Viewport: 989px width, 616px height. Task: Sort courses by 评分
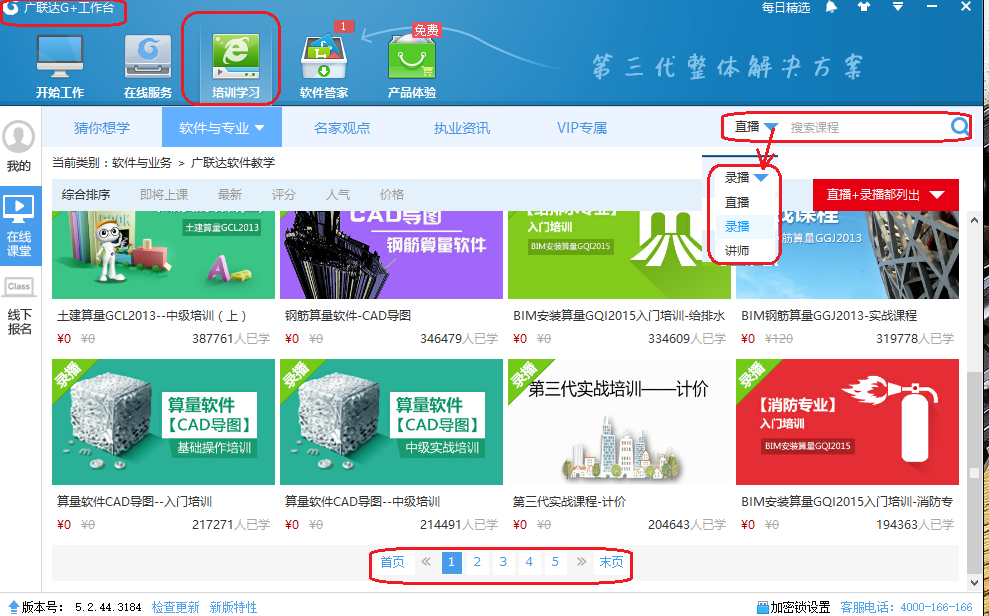[x=283, y=195]
